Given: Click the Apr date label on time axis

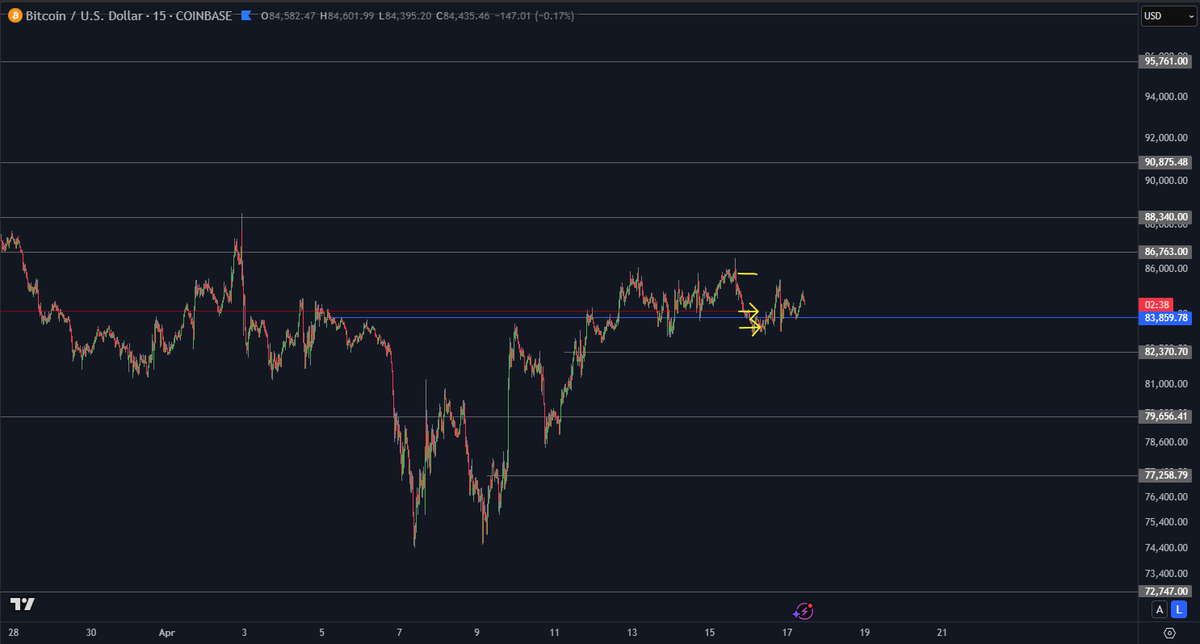Looking at the screenshot, I should coord(167,633).
